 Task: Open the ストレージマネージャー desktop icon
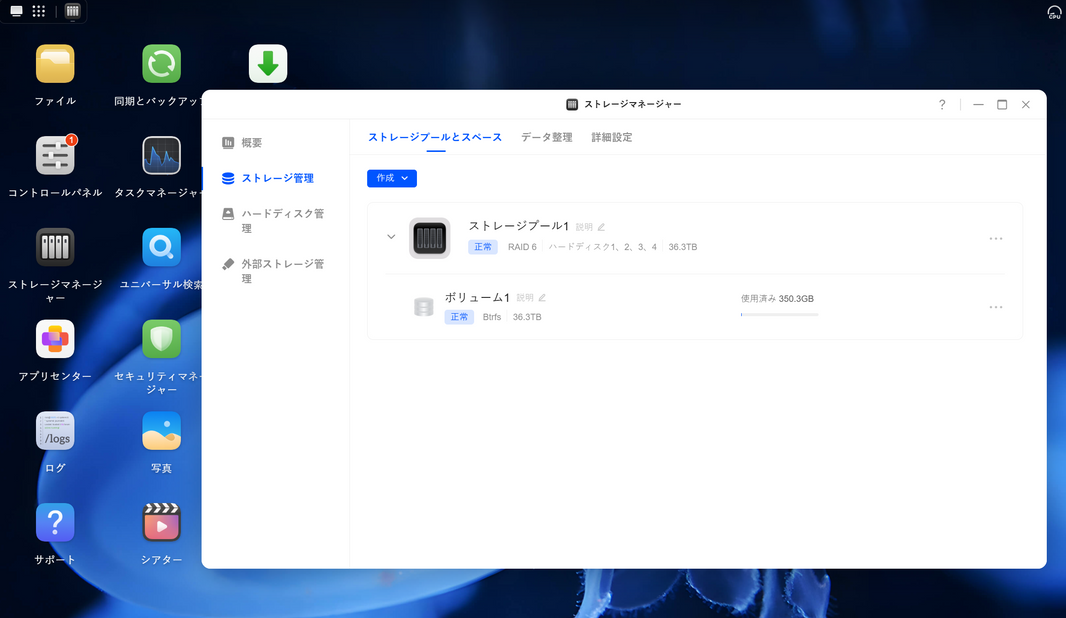point(54,248)
